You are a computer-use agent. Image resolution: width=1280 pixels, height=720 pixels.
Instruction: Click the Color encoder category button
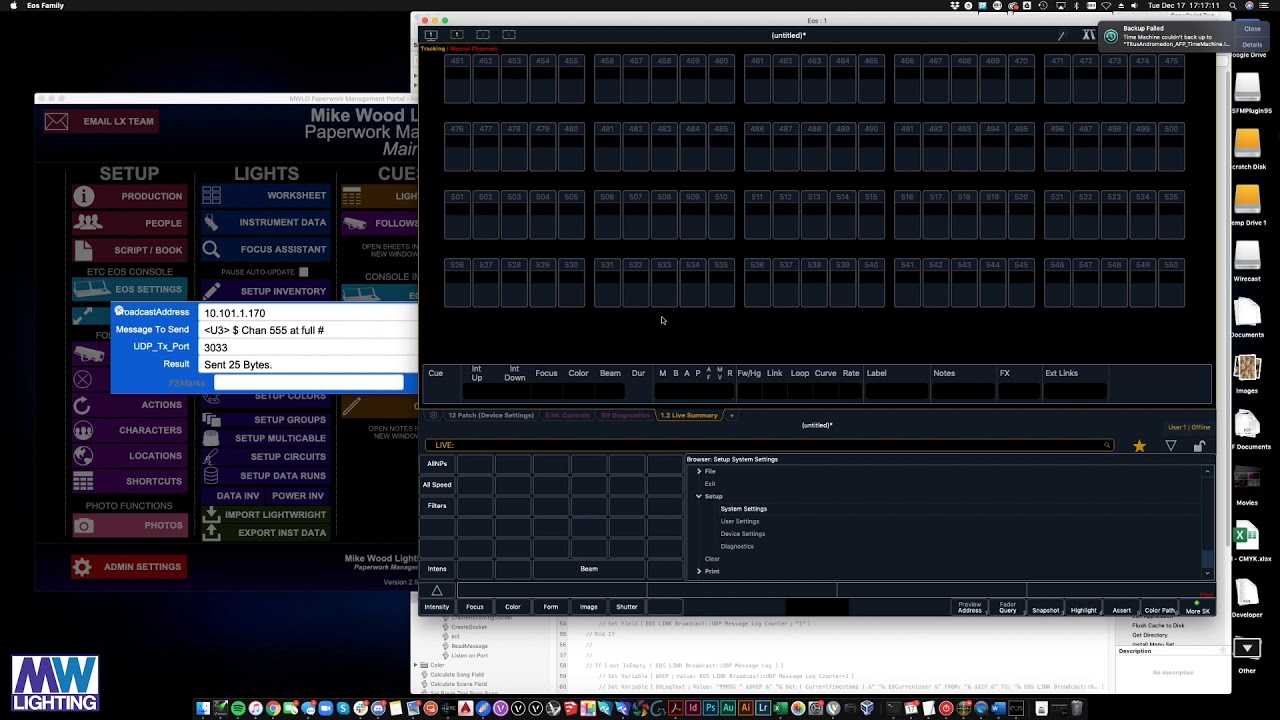513,607
